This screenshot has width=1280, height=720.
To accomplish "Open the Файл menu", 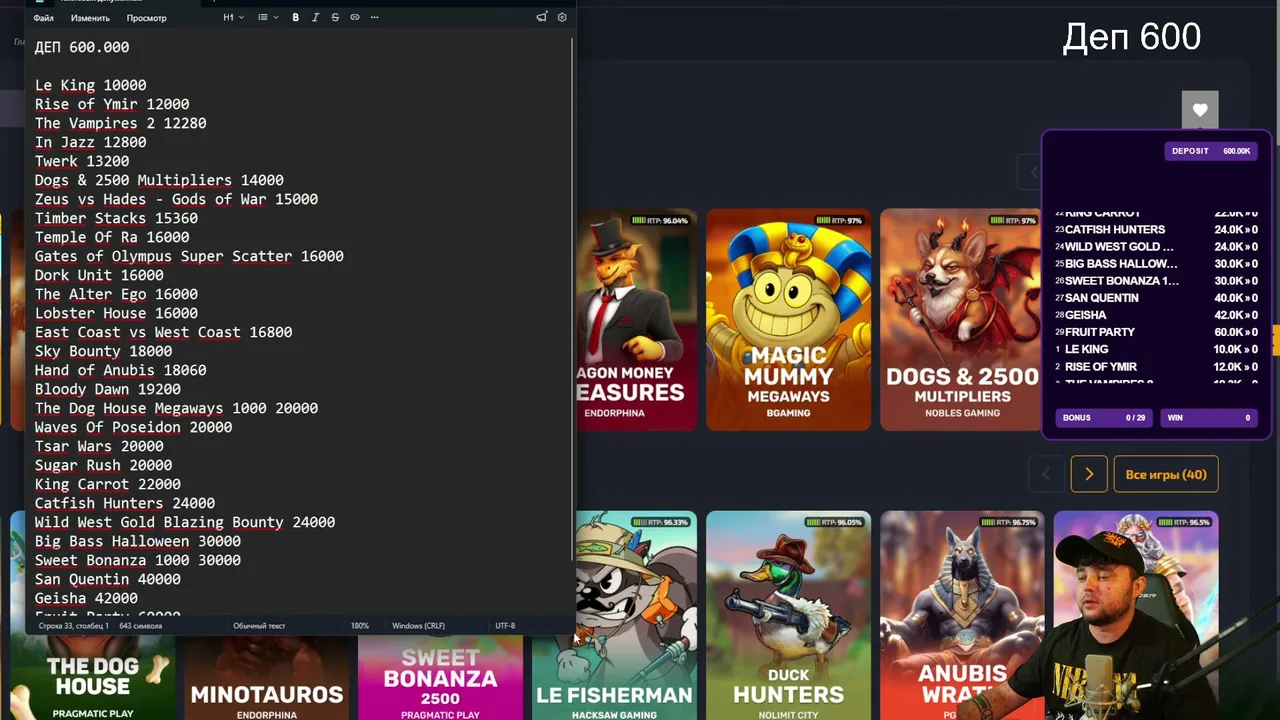I will point(43,18).
